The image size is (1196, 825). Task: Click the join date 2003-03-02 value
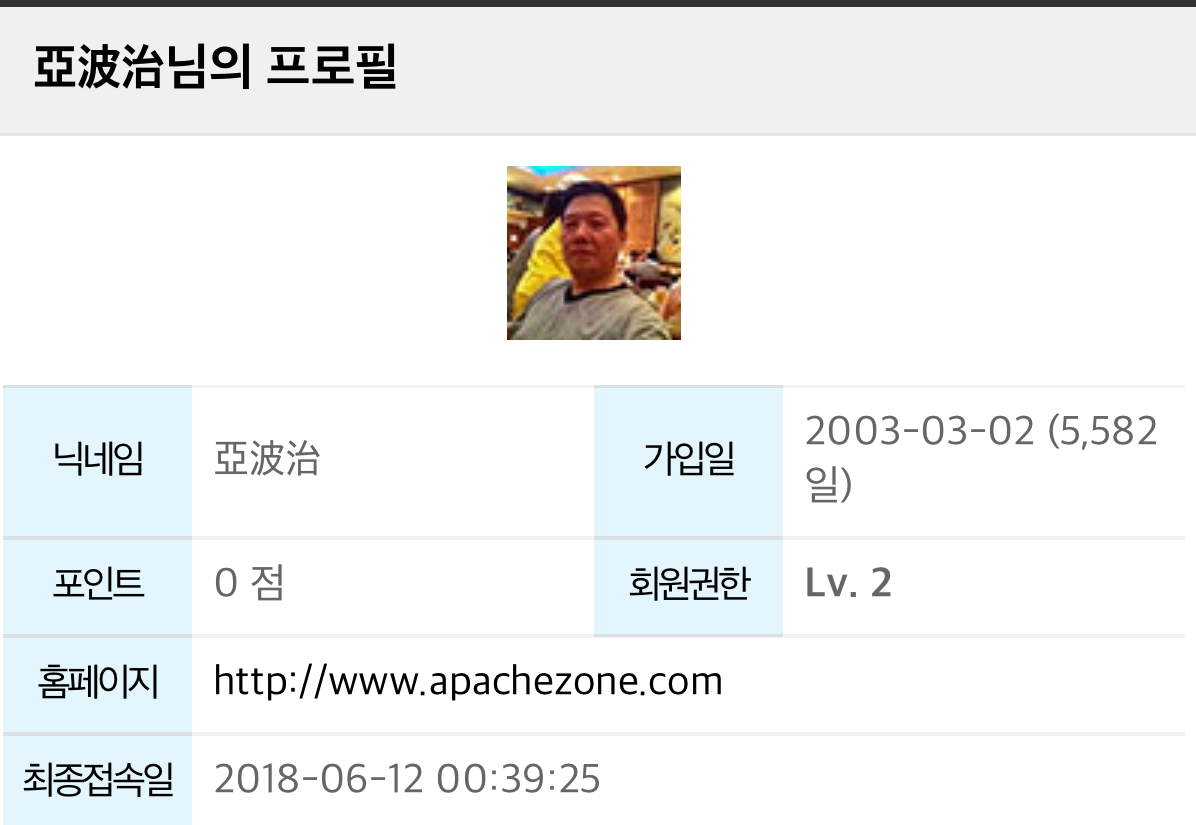point(919,432)
